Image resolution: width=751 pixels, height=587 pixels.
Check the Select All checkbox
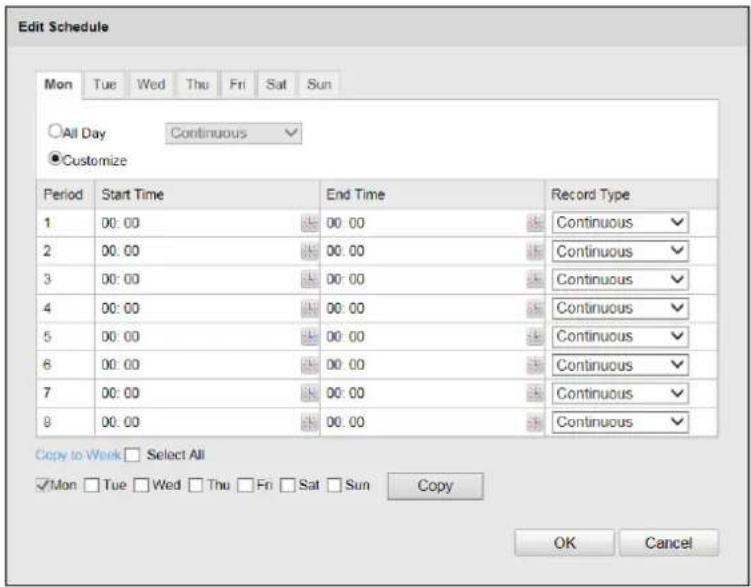(132, 455)
